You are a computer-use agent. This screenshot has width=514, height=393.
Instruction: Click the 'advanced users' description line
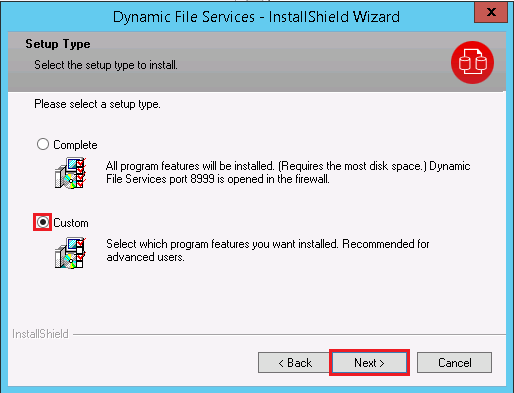[x=145, y=257]
